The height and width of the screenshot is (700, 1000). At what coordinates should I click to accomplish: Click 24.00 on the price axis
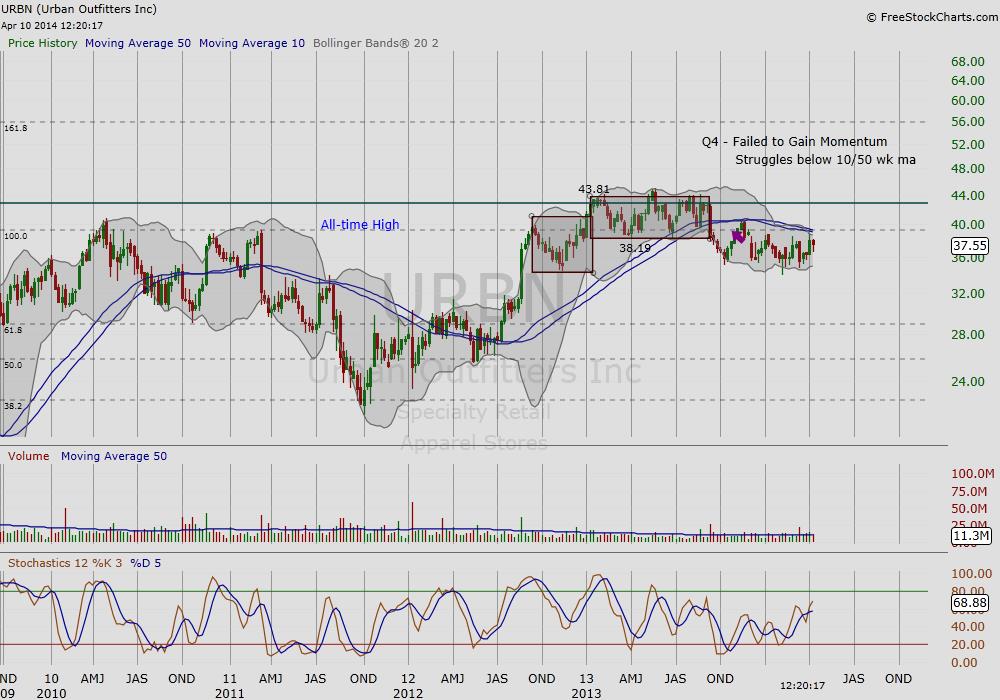(967, 381)
